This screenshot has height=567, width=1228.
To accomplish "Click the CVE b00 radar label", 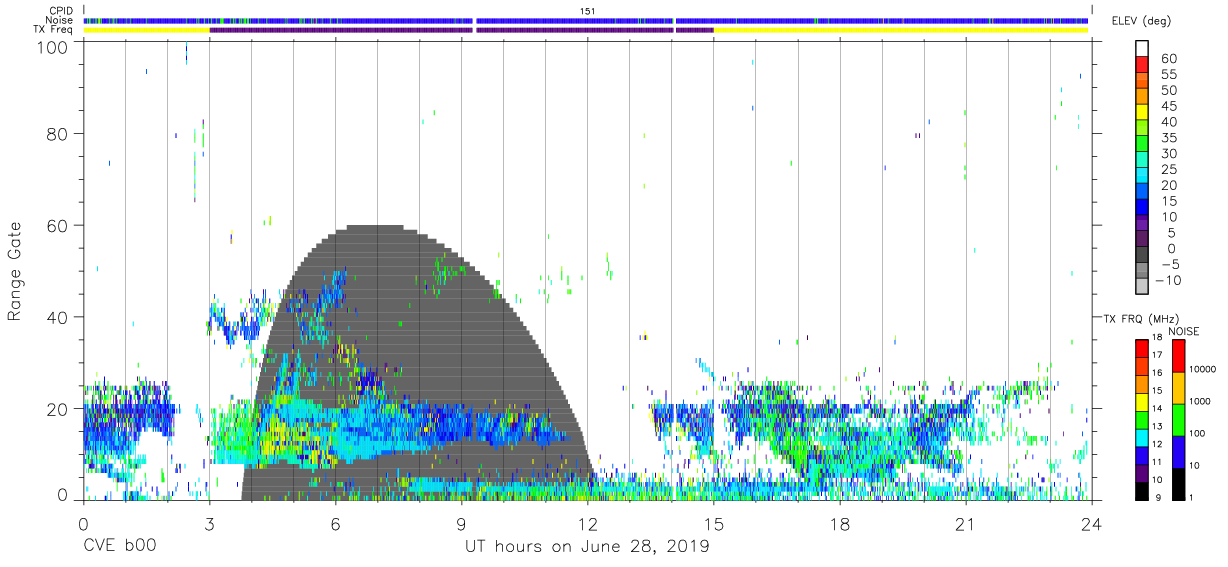I will coord(119,547).
